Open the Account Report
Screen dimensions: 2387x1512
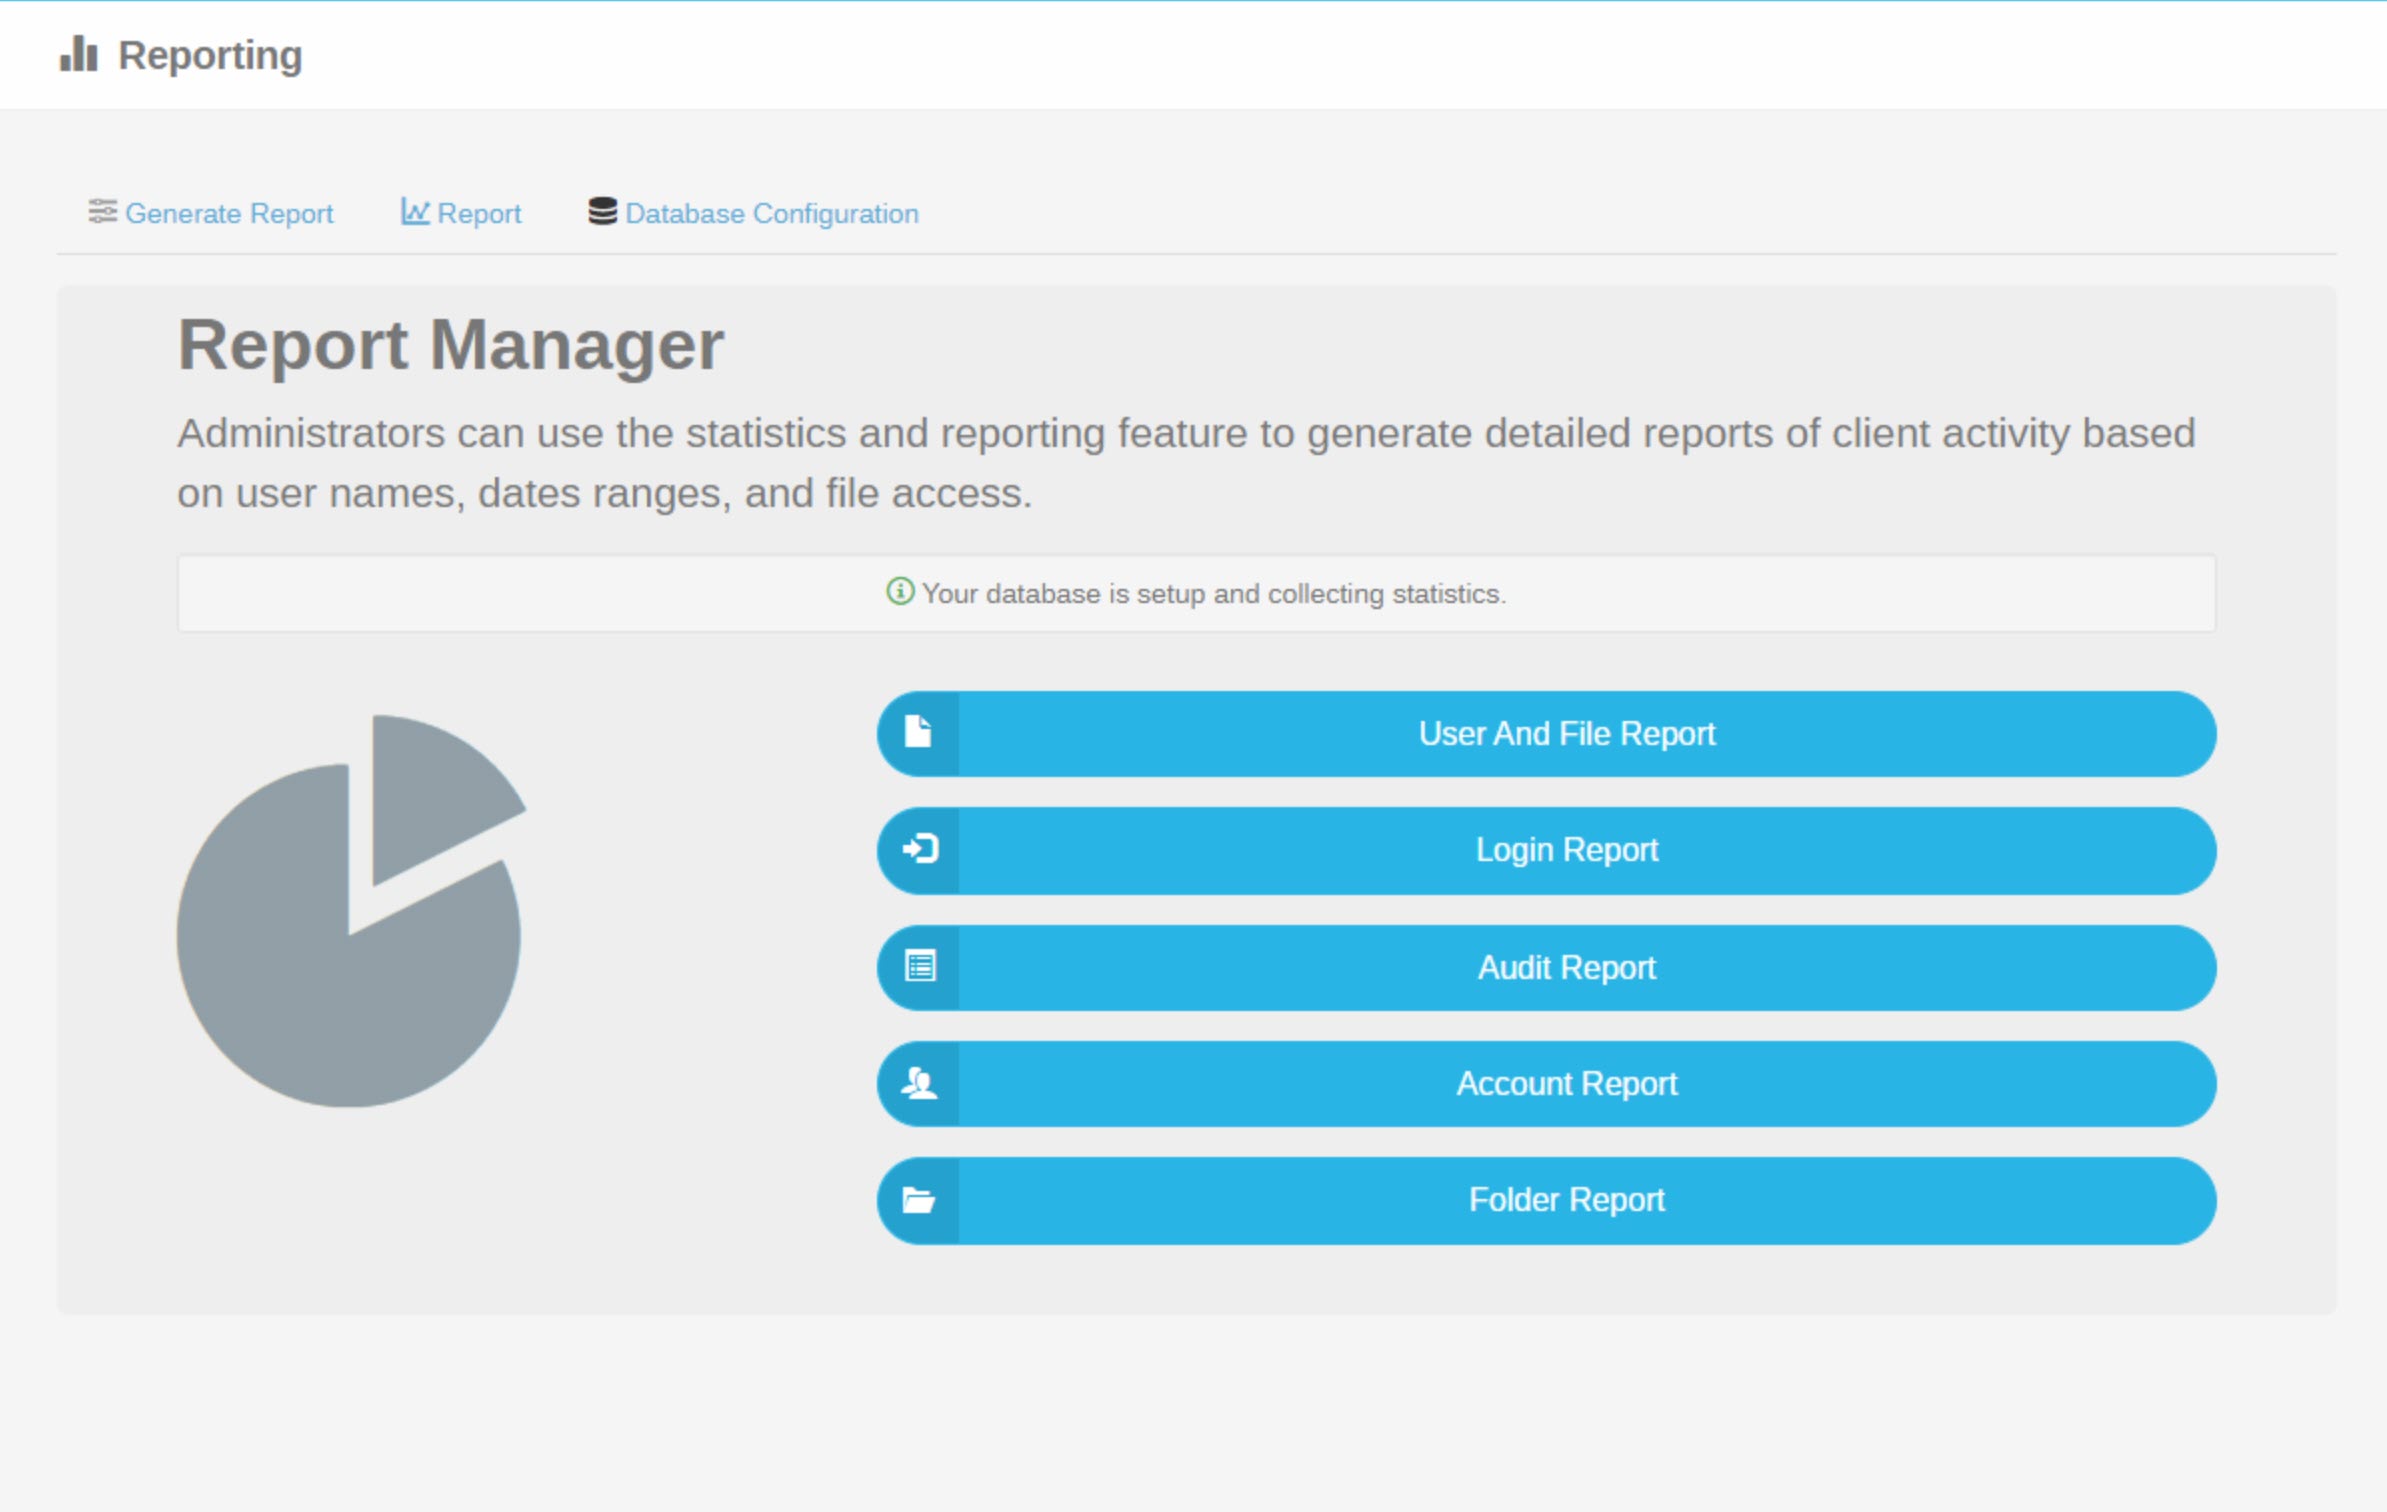1546,1084
